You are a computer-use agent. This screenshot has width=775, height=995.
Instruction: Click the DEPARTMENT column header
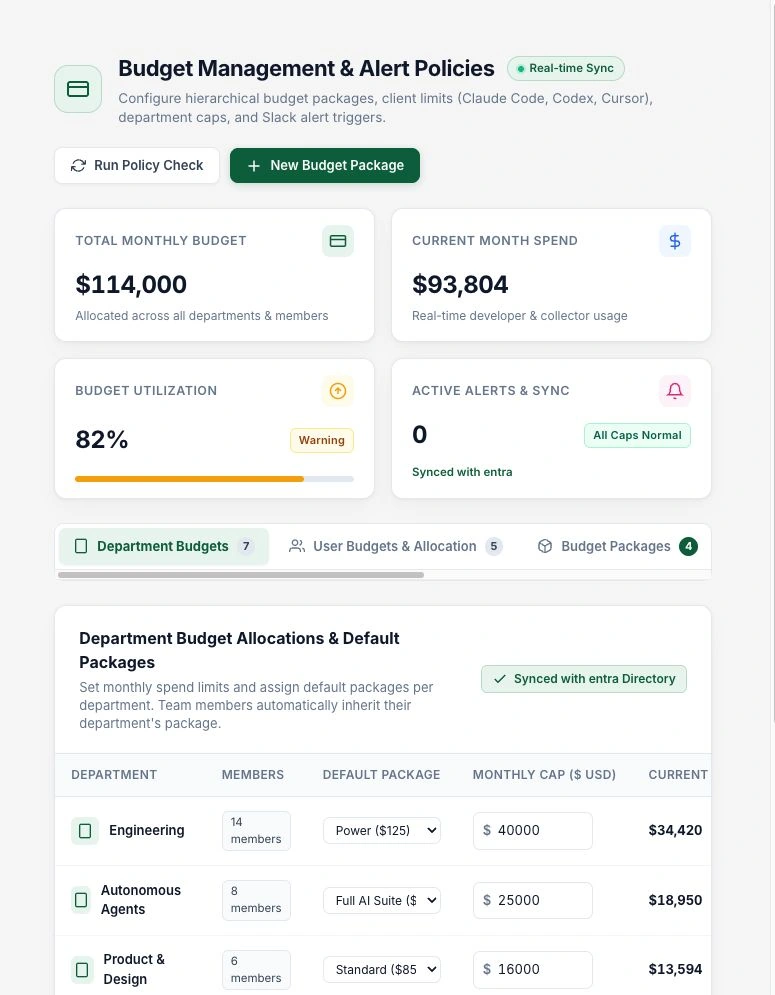(114, 775)
